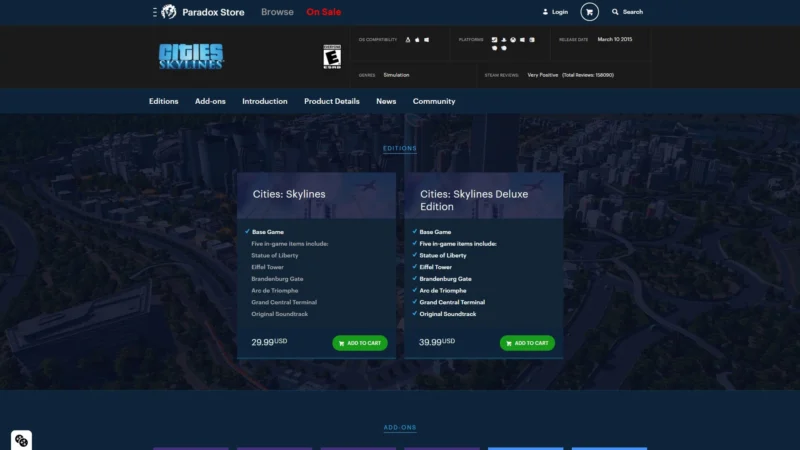Image resolution: width=800 pixels, height=450 pixels.
Task: Click Paradox Store title text
Action: click(213, 12)
